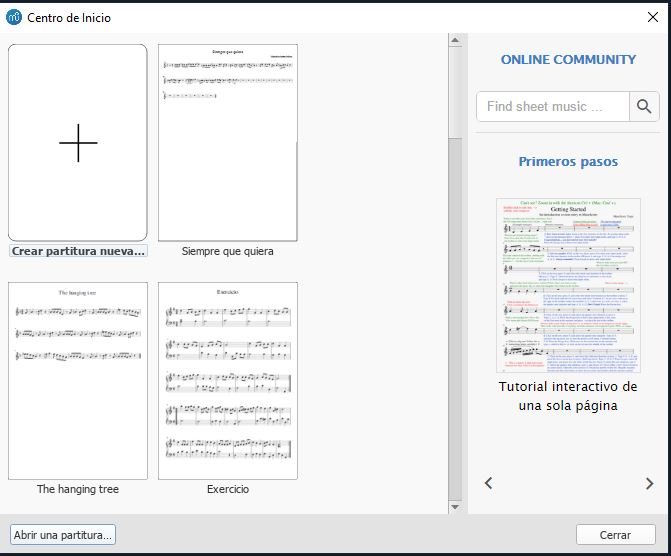Viewport: 671px width, 556px height.
Task: Click the MuseScore logo in title bar
Action: (13, 17)
